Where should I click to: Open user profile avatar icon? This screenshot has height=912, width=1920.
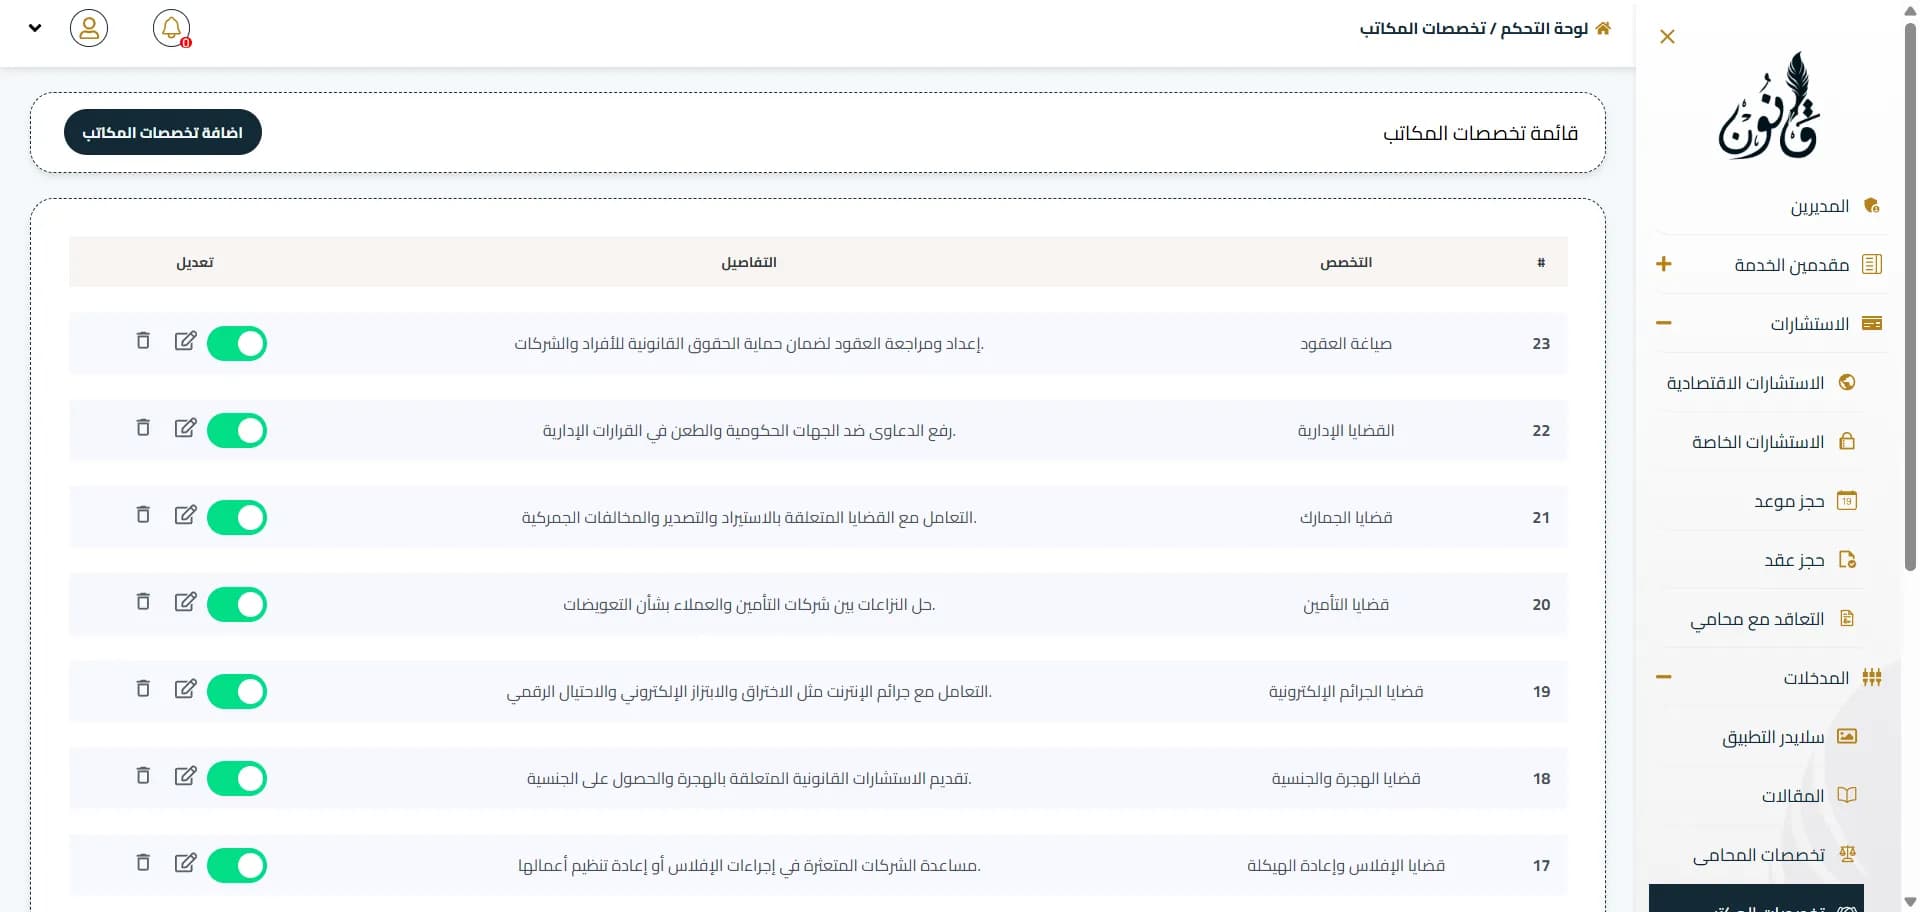pyautogui.click(x=89, y=28)
